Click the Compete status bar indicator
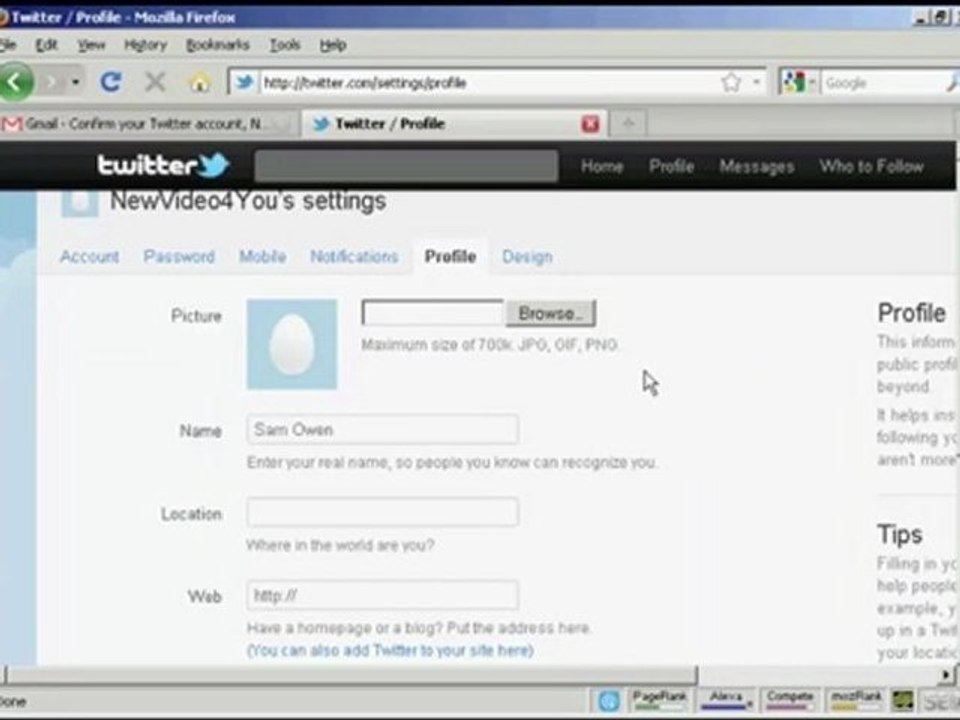 click(790, 700)
